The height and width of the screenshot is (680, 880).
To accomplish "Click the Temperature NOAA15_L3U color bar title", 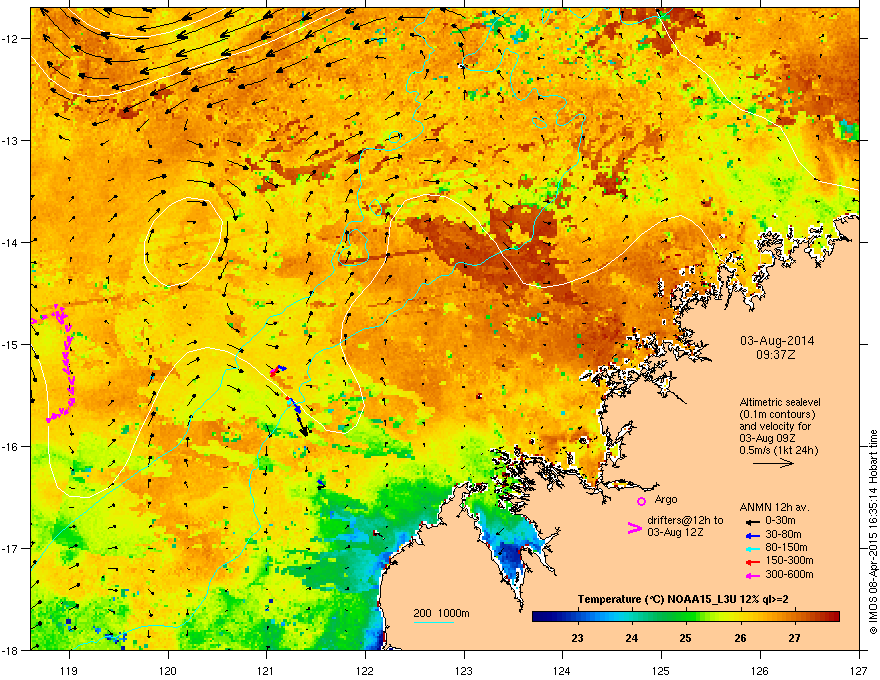I will click(x=683, y=600).
